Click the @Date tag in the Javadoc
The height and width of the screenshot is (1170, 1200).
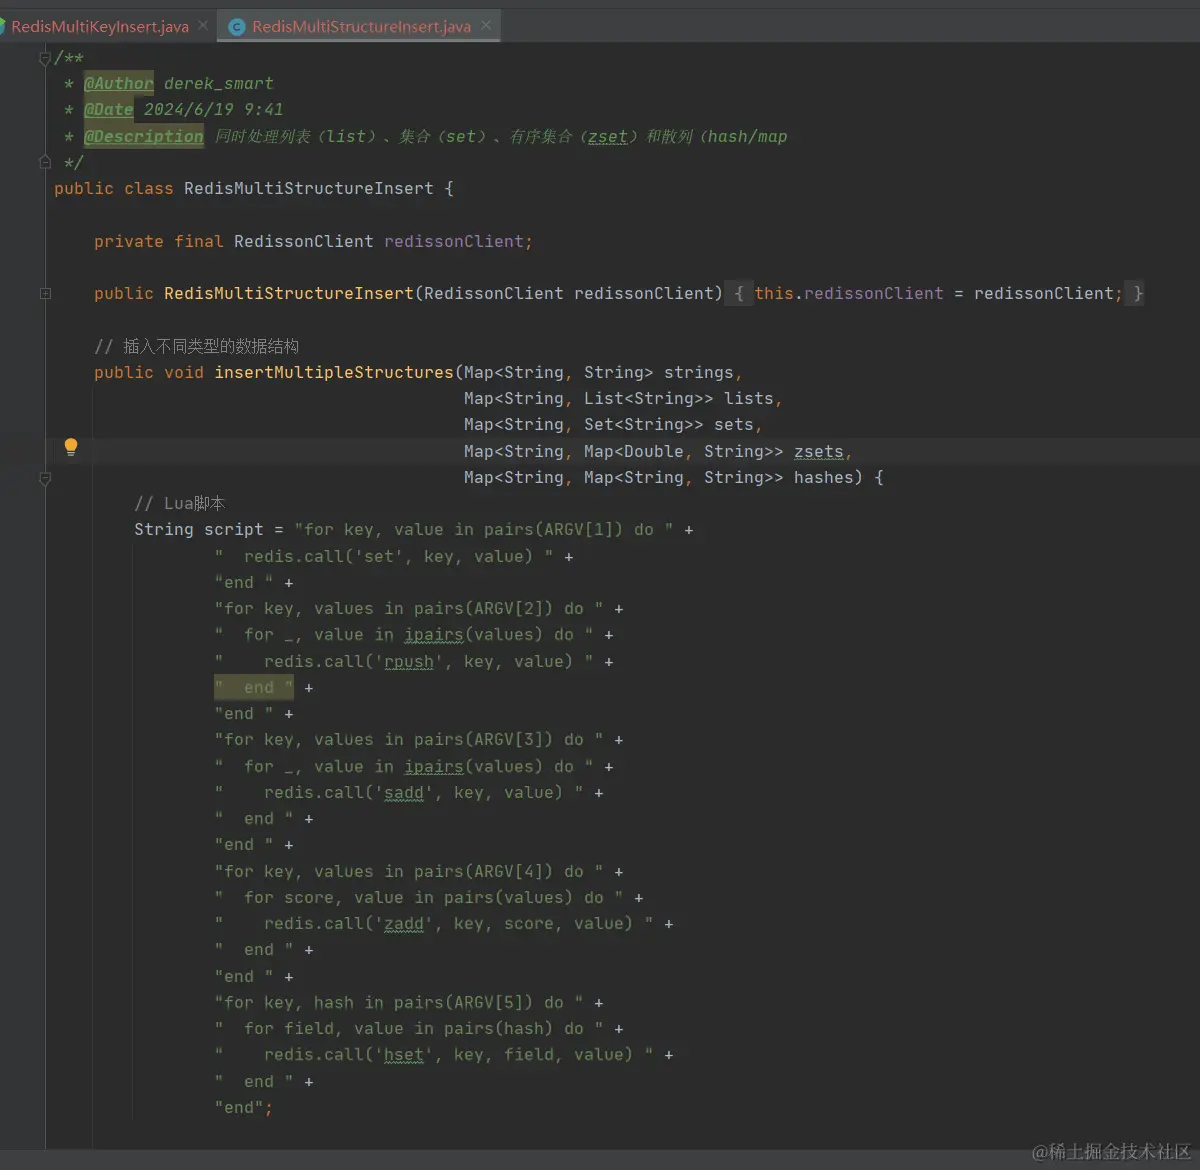109,109
